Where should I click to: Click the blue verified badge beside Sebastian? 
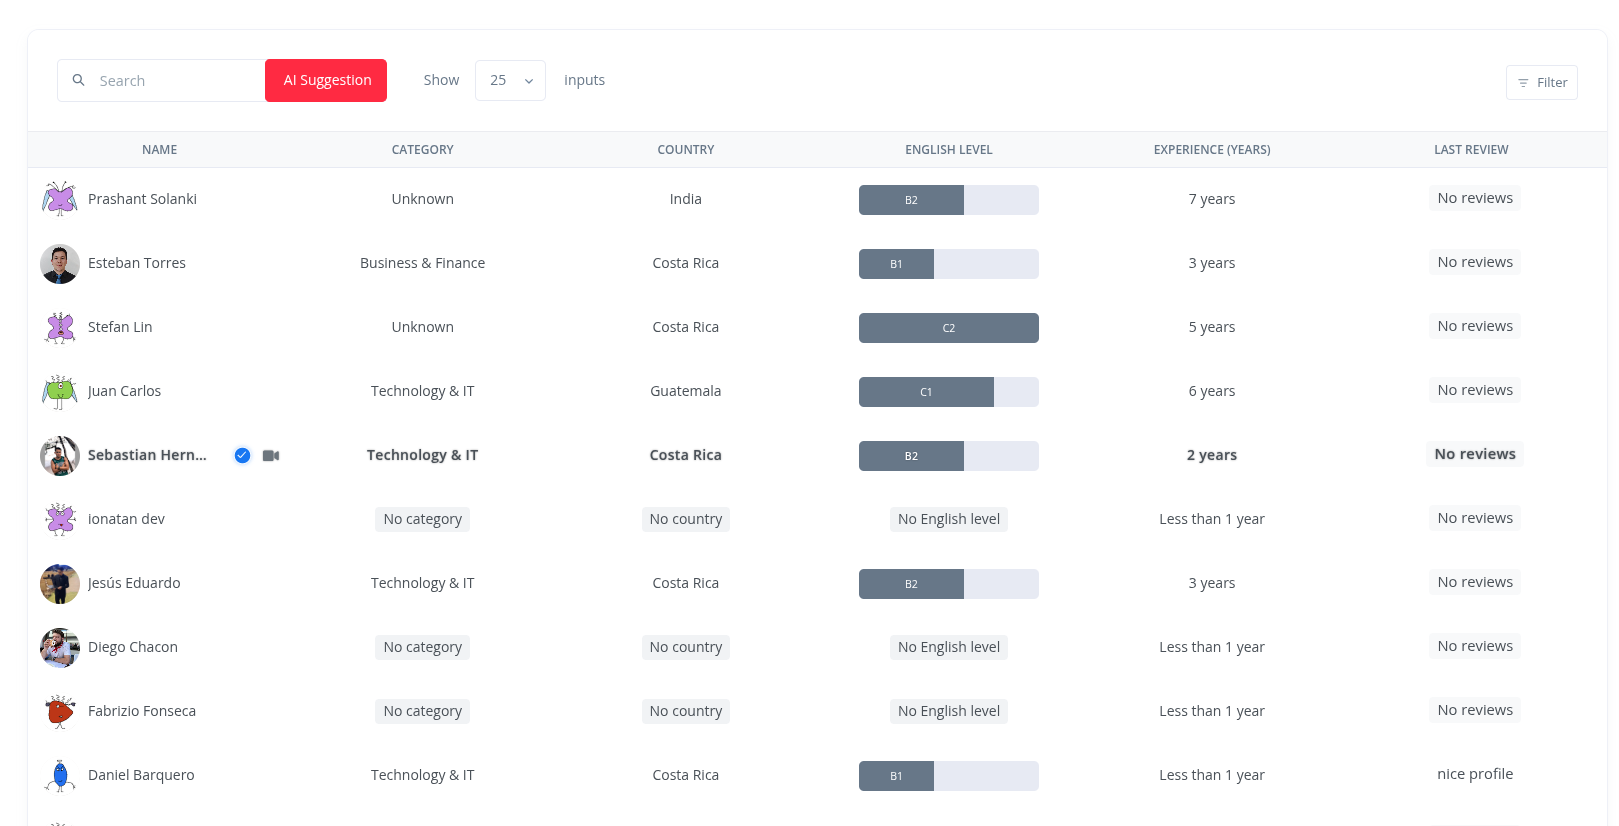click(x=242, y=456)
